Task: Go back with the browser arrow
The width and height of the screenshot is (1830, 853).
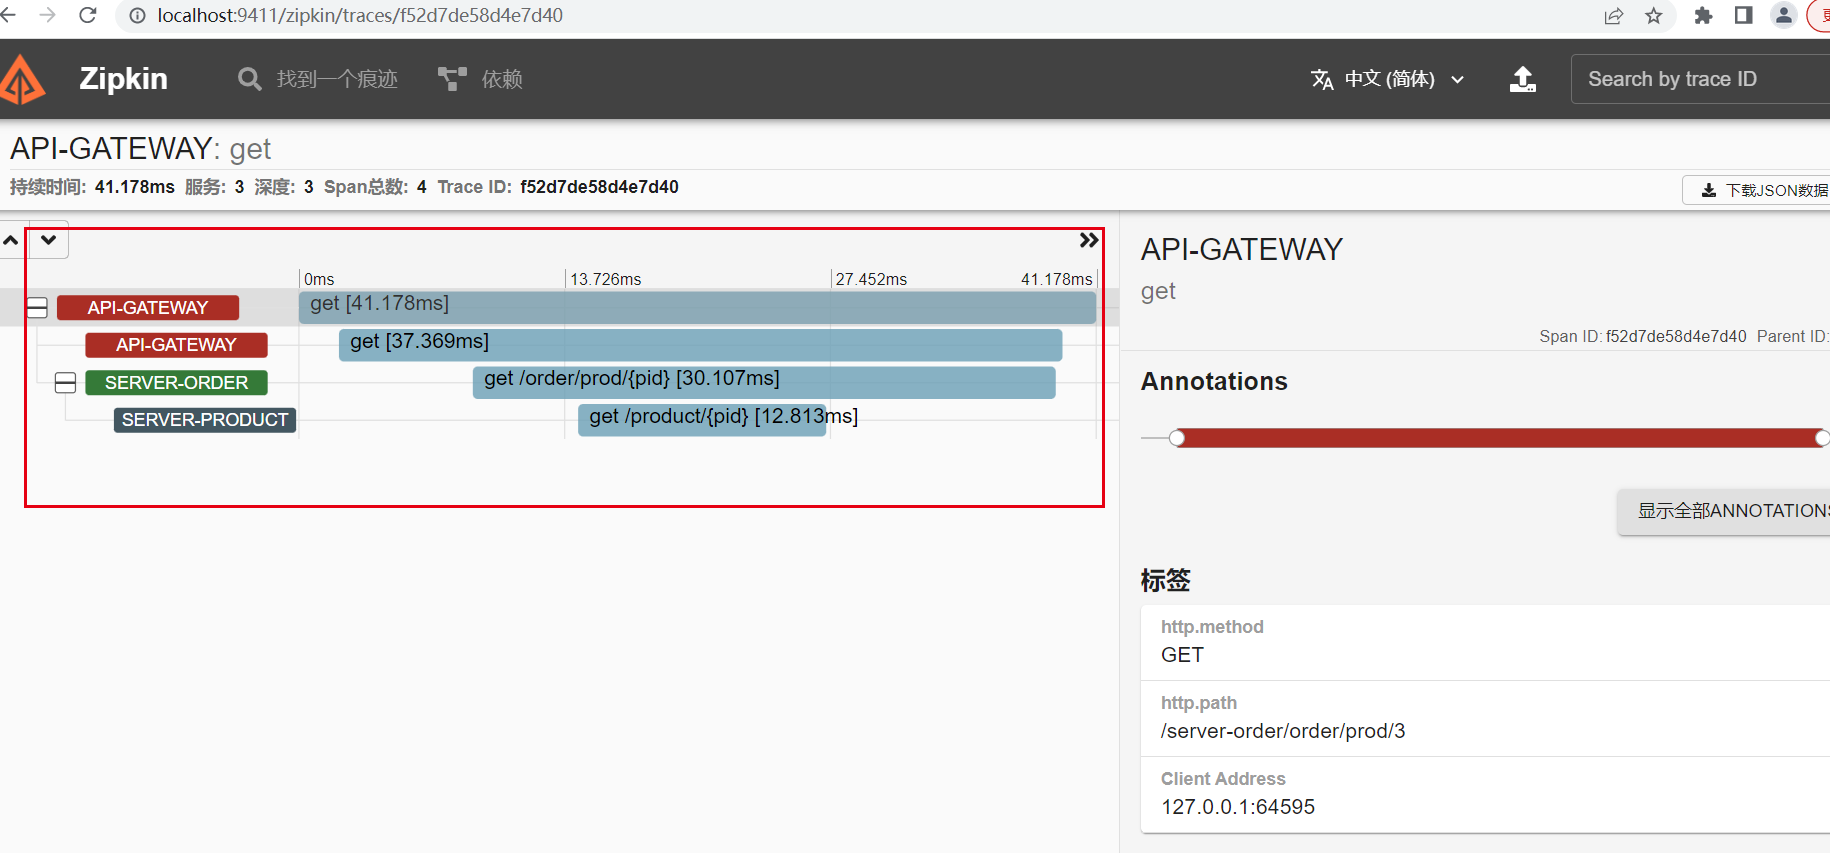Action: pos(8,15)
